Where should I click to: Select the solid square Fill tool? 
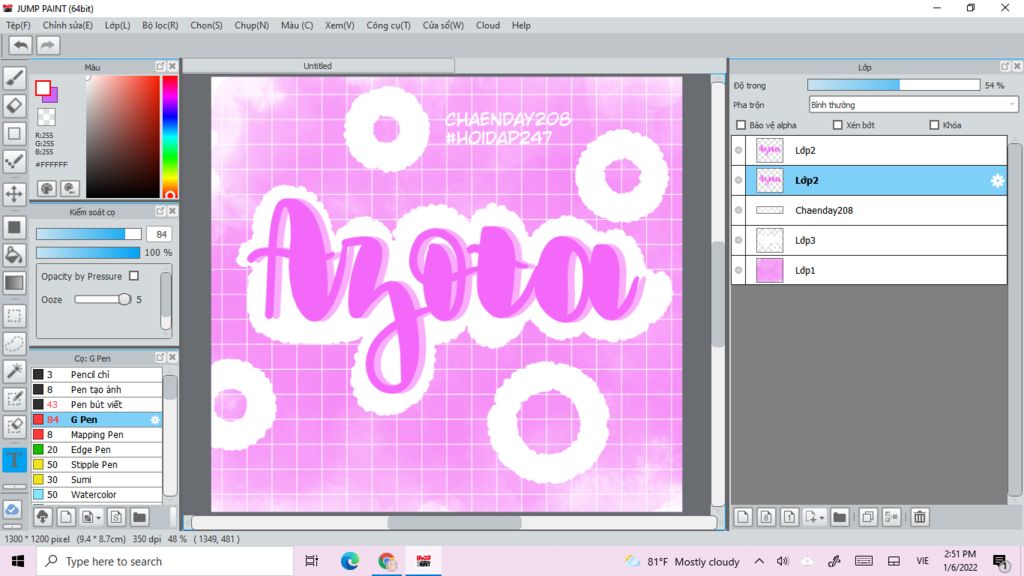[14, 227]
